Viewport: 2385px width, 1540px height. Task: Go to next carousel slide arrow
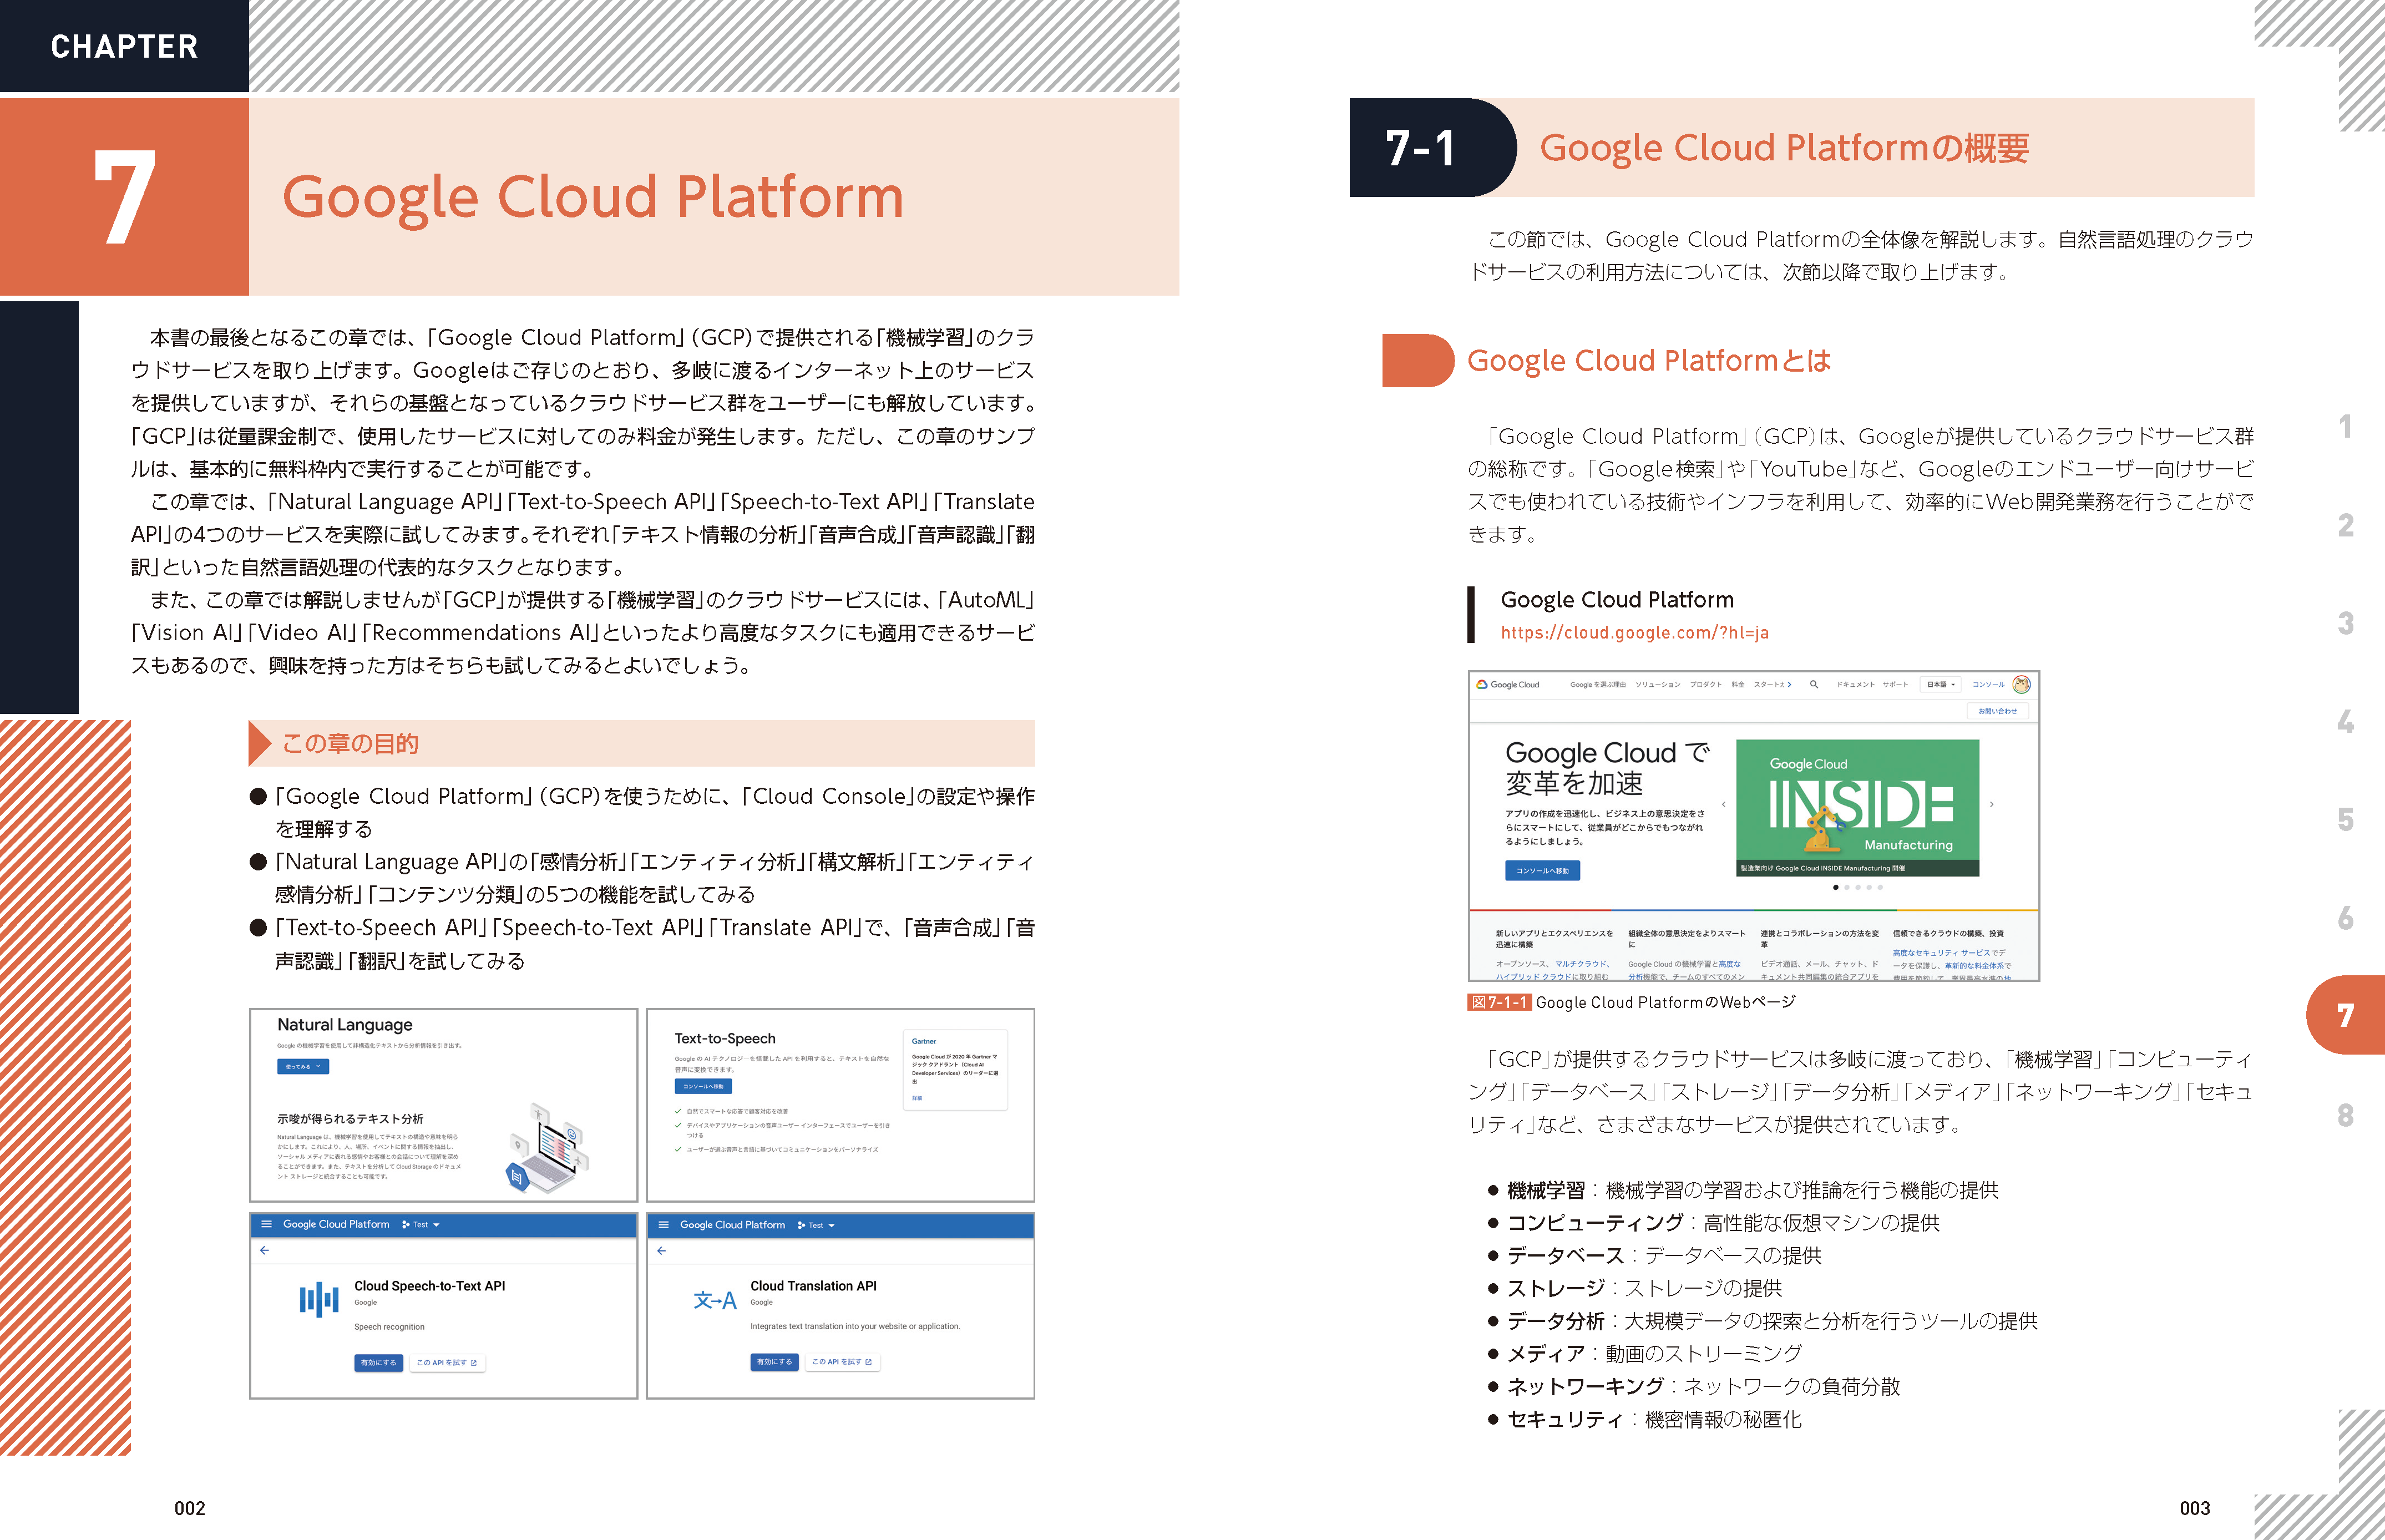[1992, 804]
